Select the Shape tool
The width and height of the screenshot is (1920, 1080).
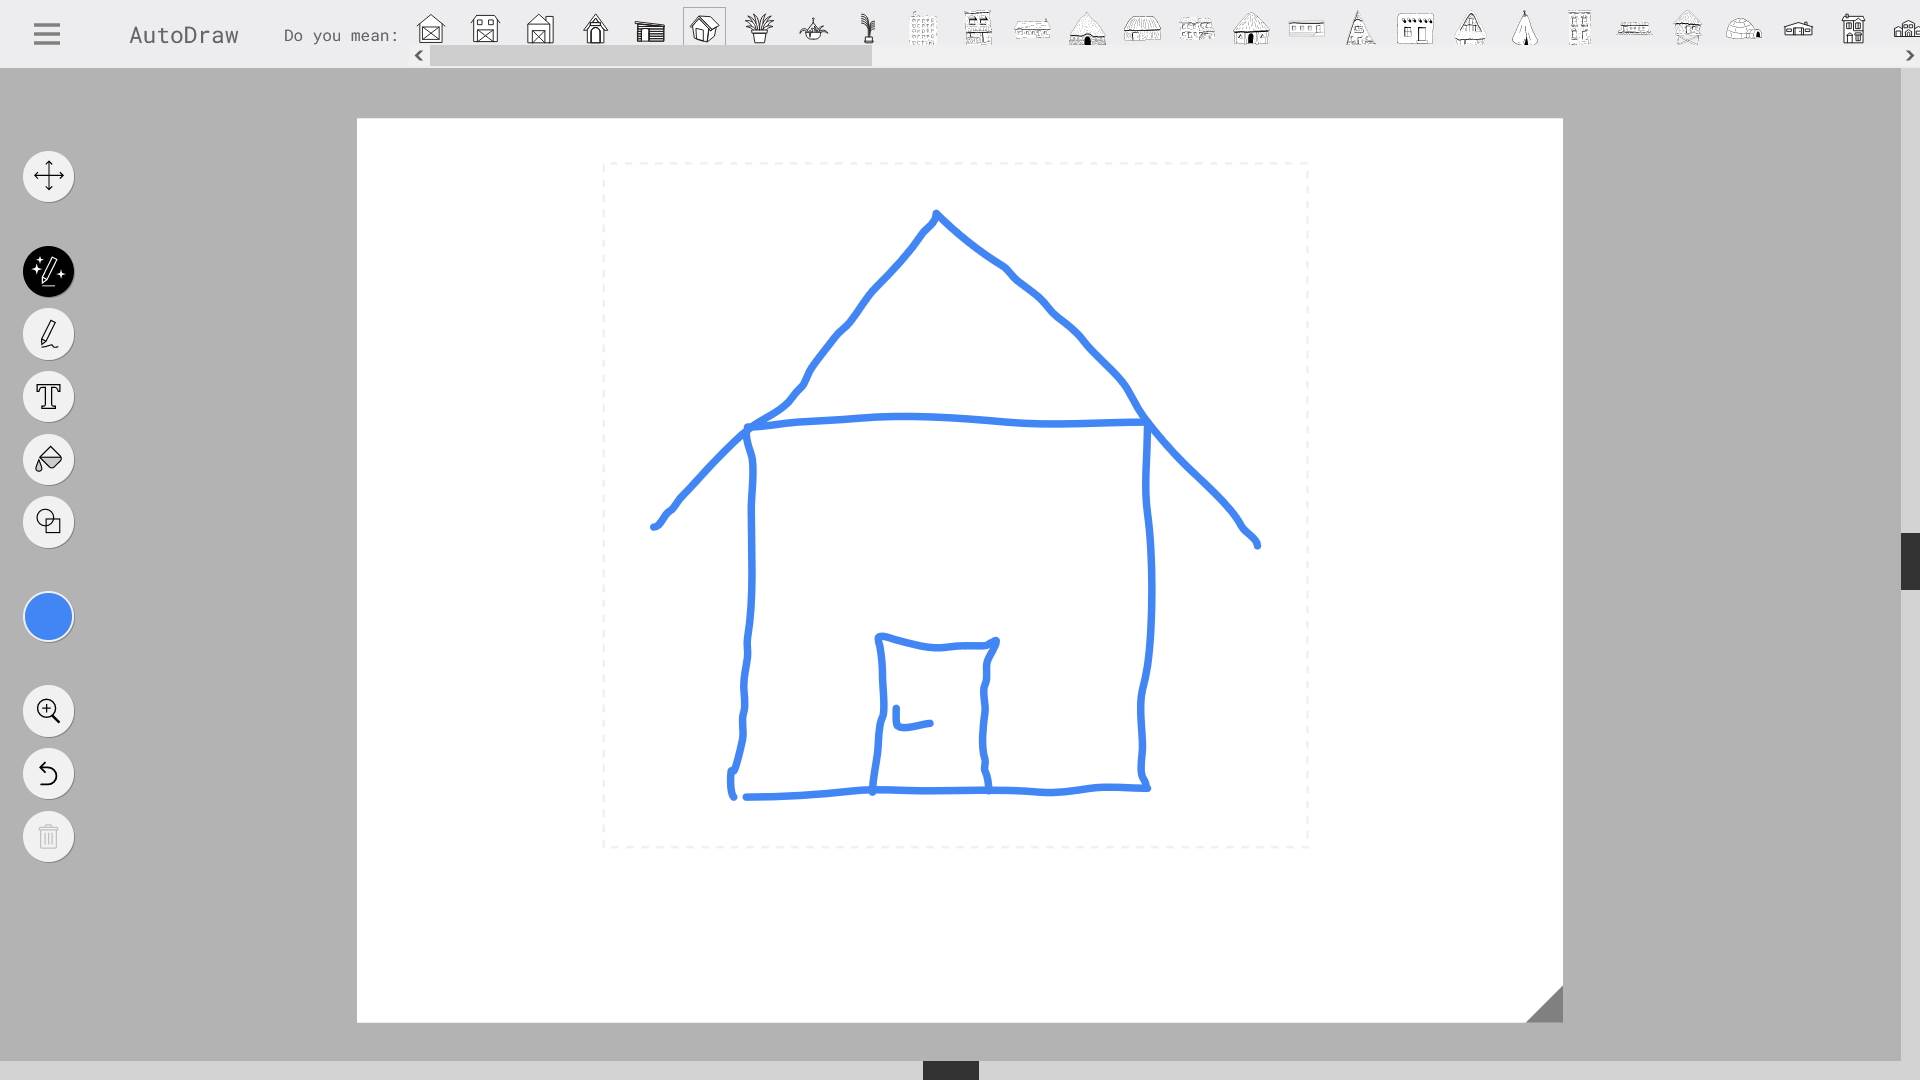coord(48,521)
